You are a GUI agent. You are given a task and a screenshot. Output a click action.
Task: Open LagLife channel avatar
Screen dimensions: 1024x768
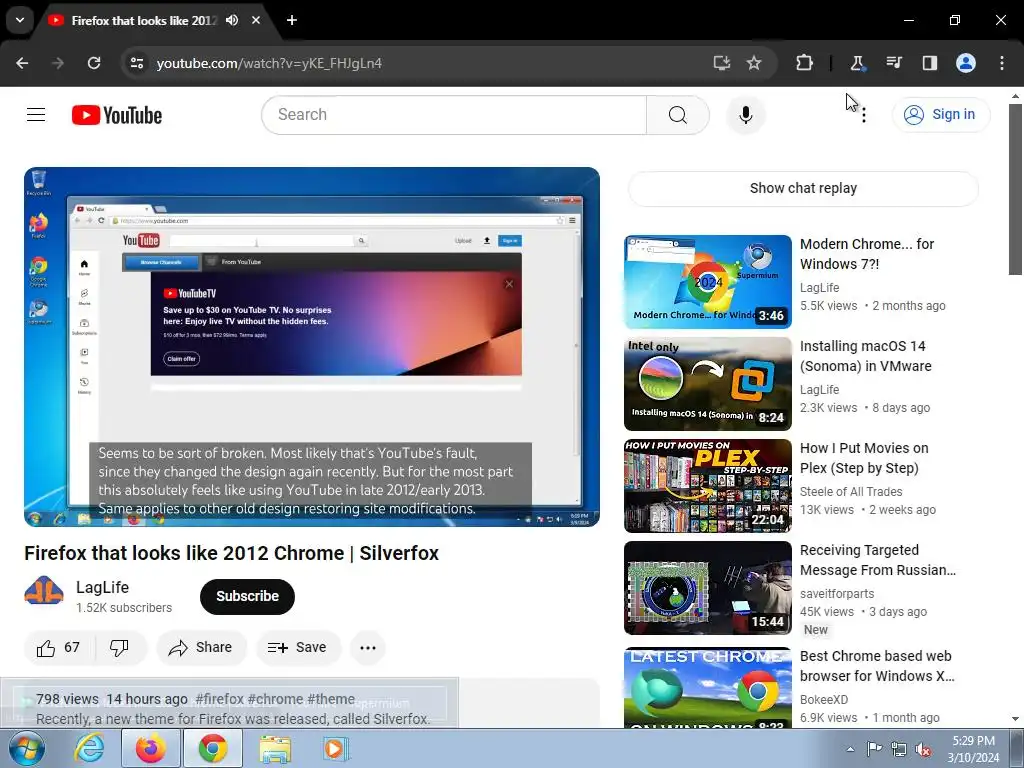44,591
